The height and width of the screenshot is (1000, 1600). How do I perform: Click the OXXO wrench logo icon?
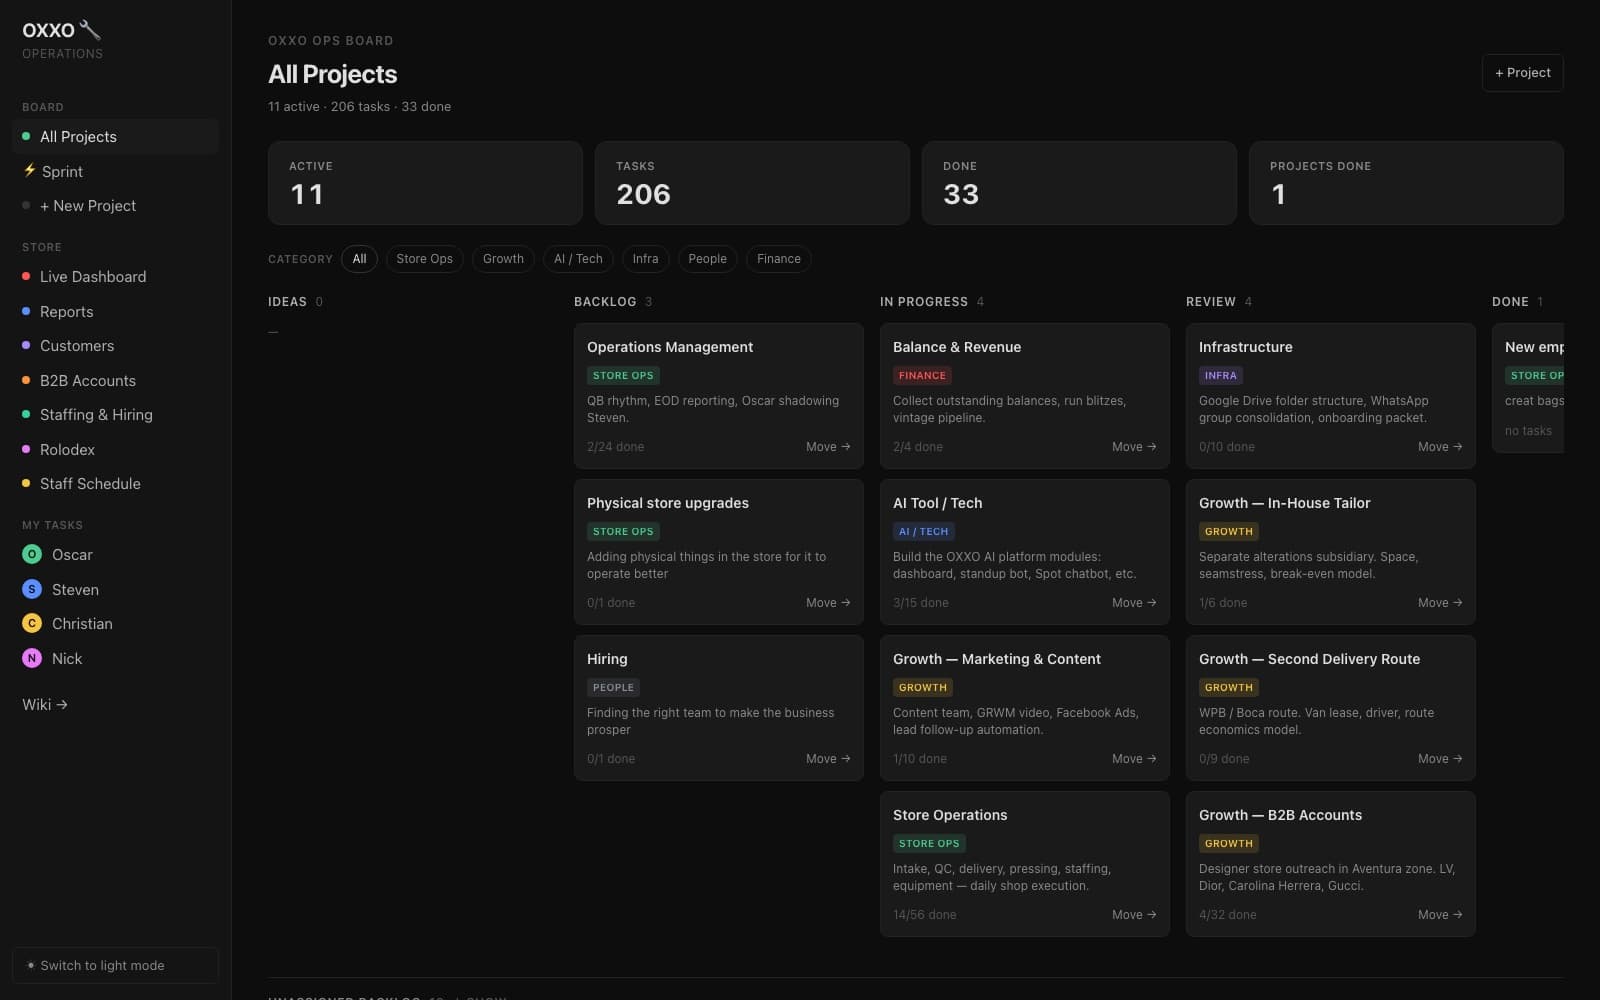coord(90,30)
